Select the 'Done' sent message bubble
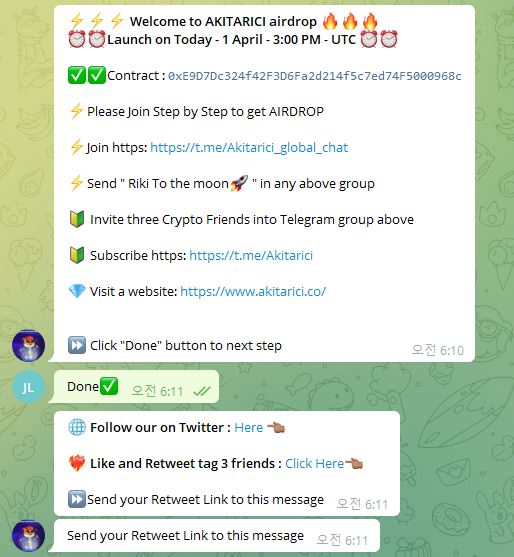The width and height of the screenshot is (514, 557). click(x=134, y=386)
